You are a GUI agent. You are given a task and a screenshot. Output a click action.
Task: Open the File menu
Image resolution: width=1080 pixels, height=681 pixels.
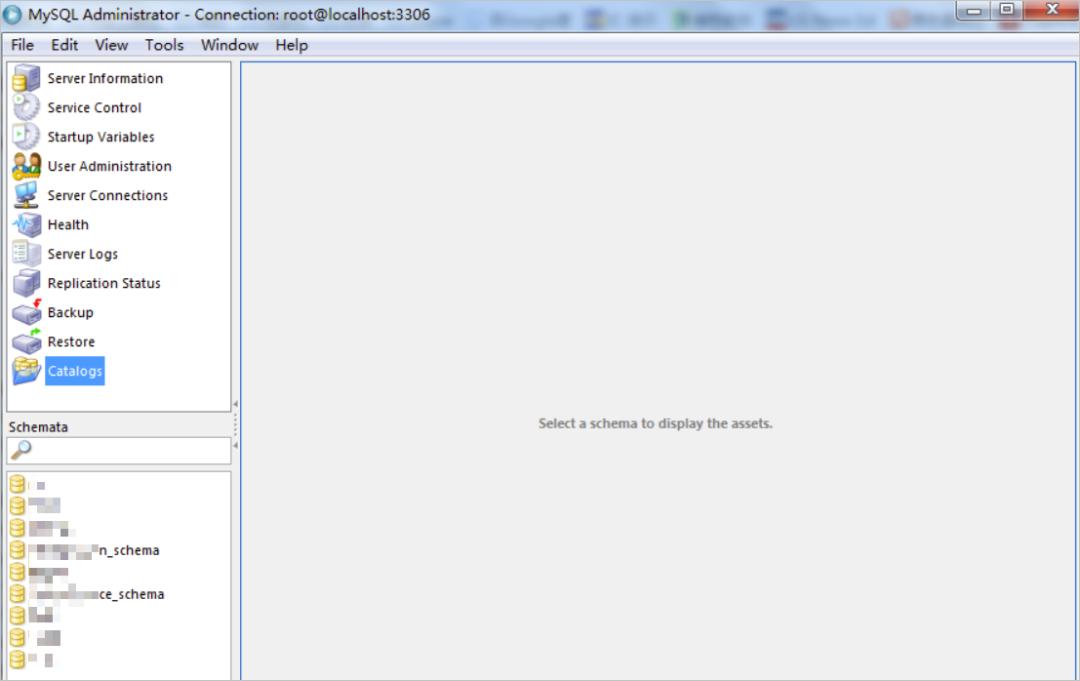pyautogui.click(x=22, y=45)
